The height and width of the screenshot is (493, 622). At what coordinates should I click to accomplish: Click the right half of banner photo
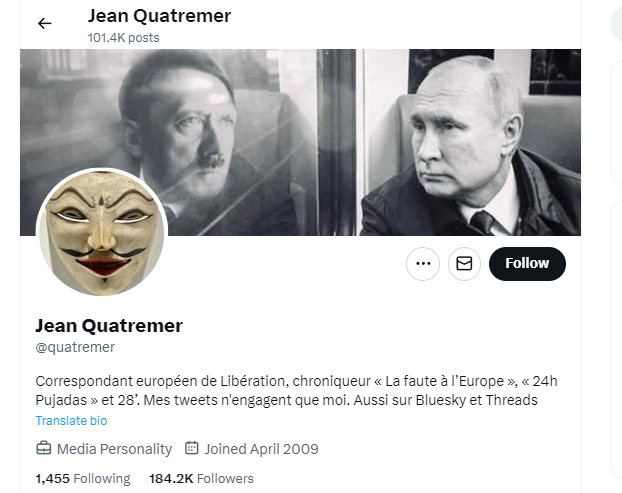[x=470, y=142]
